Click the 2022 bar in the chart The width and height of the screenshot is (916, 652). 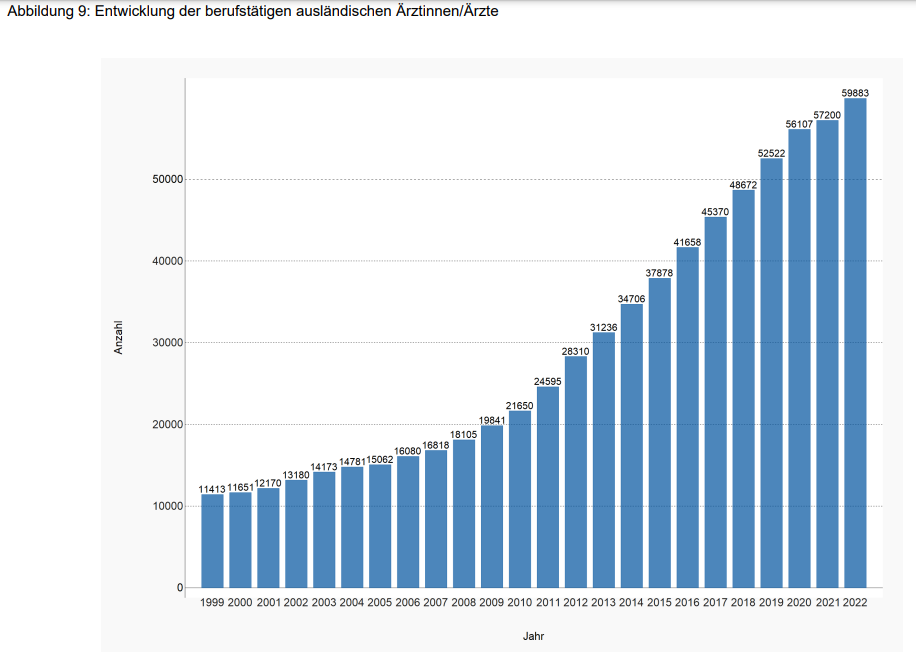pyautogui.click(x=854, y=343)
